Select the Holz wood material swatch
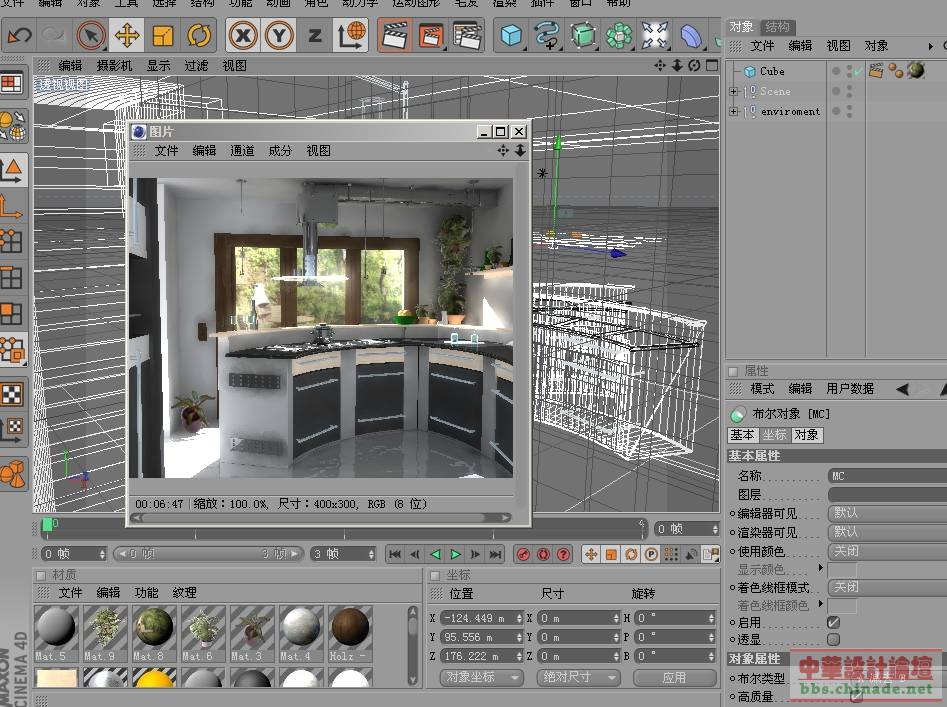This screenshot has width=947, height=707. click(349, 629)
